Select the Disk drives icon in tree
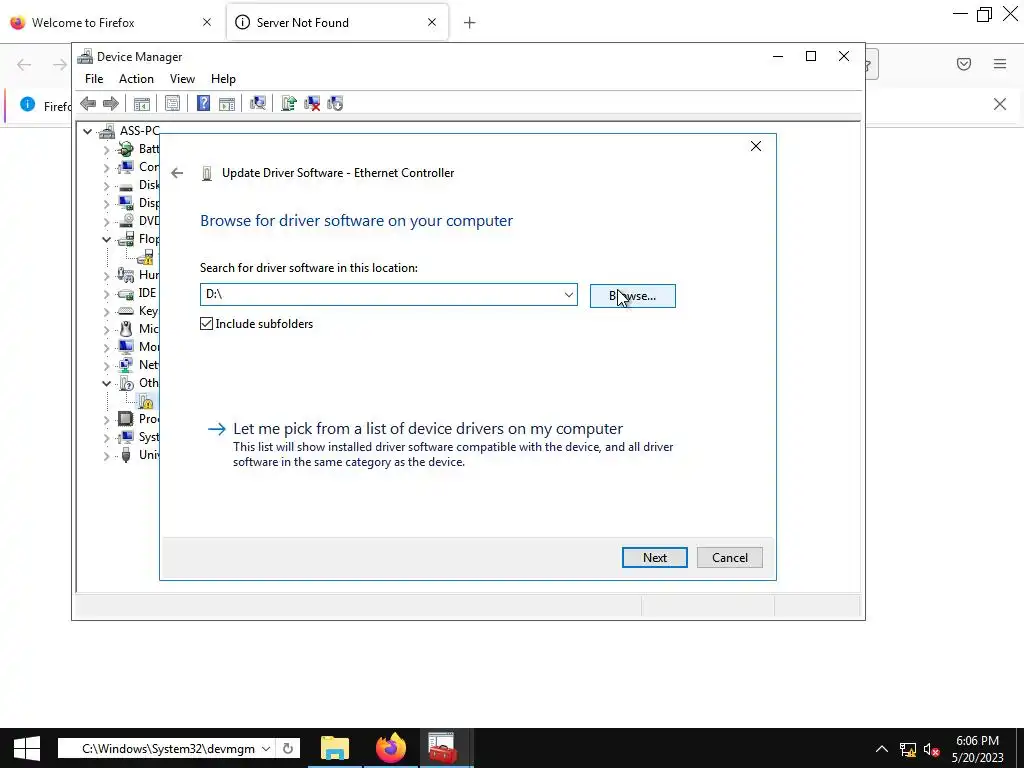The image size is (1024, 768). (x=125, y=185)
